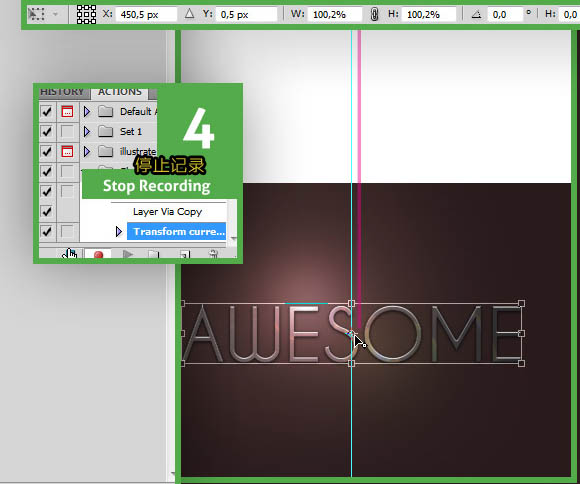Expand the Default Actions folder

tap(87, 111)
